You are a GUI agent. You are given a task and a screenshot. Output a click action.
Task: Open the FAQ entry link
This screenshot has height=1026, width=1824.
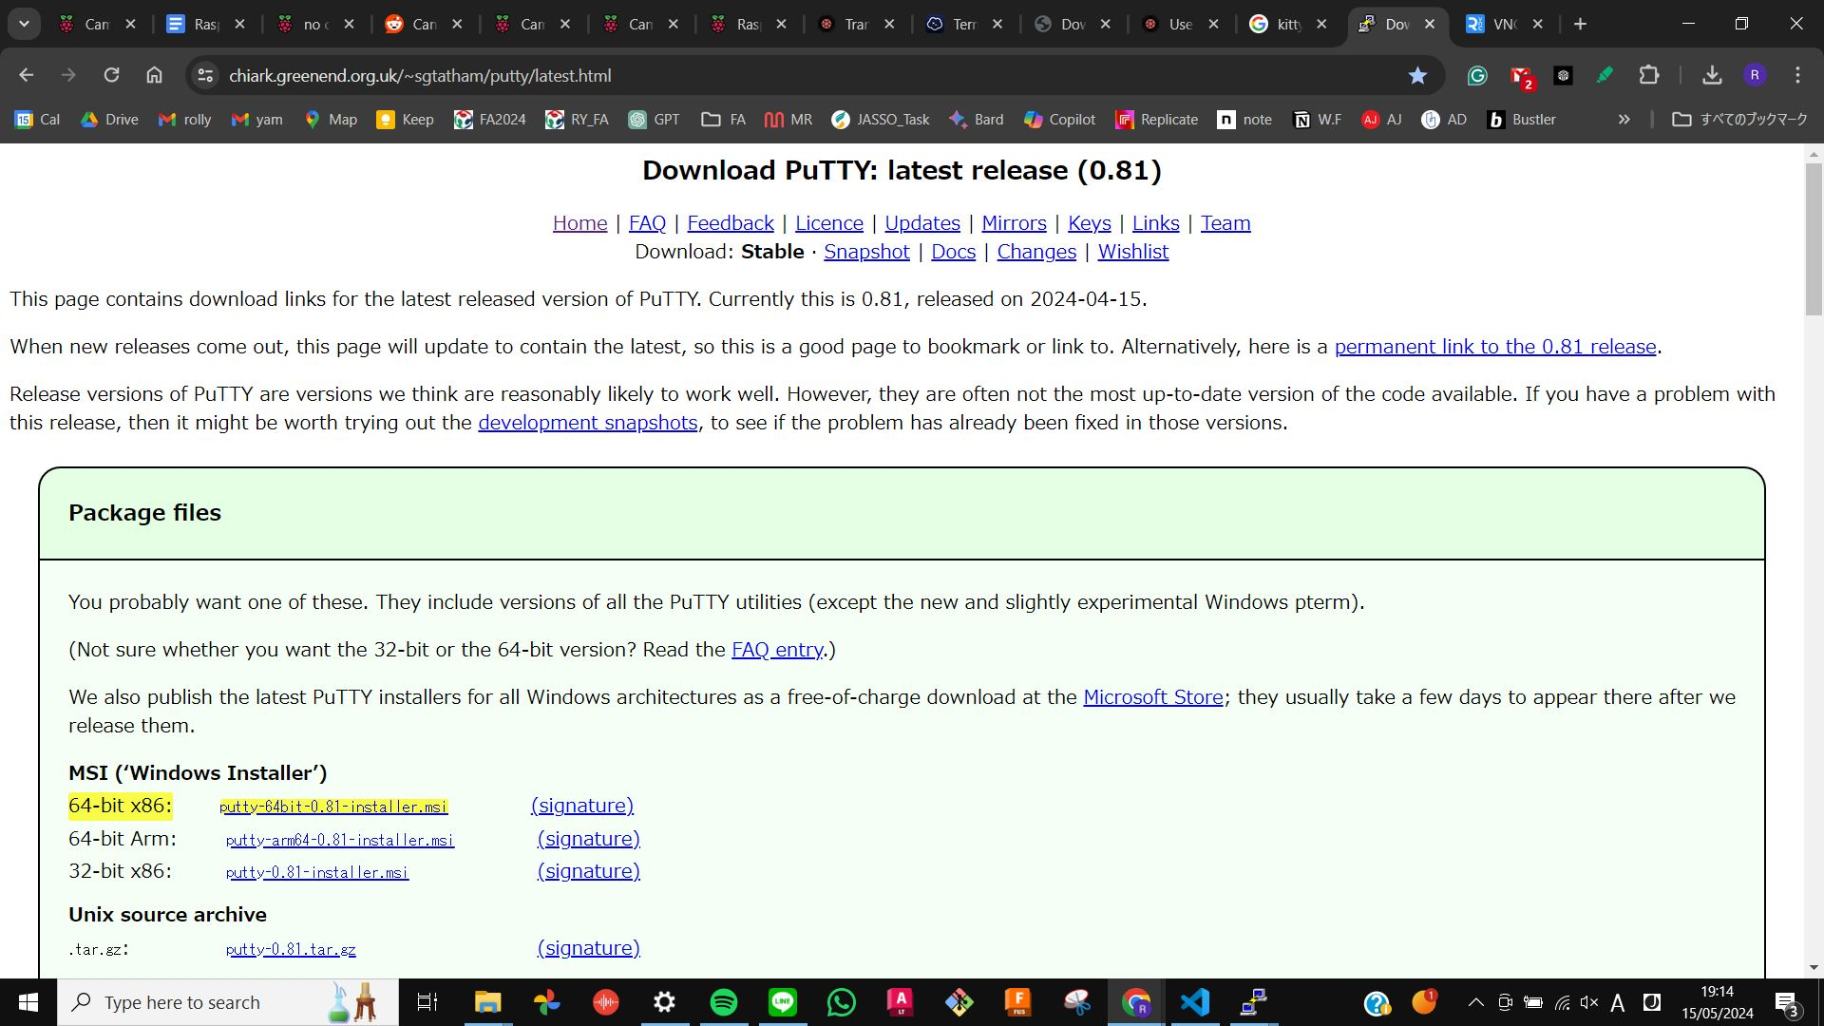pyautogui.click(x=777, y=650)
